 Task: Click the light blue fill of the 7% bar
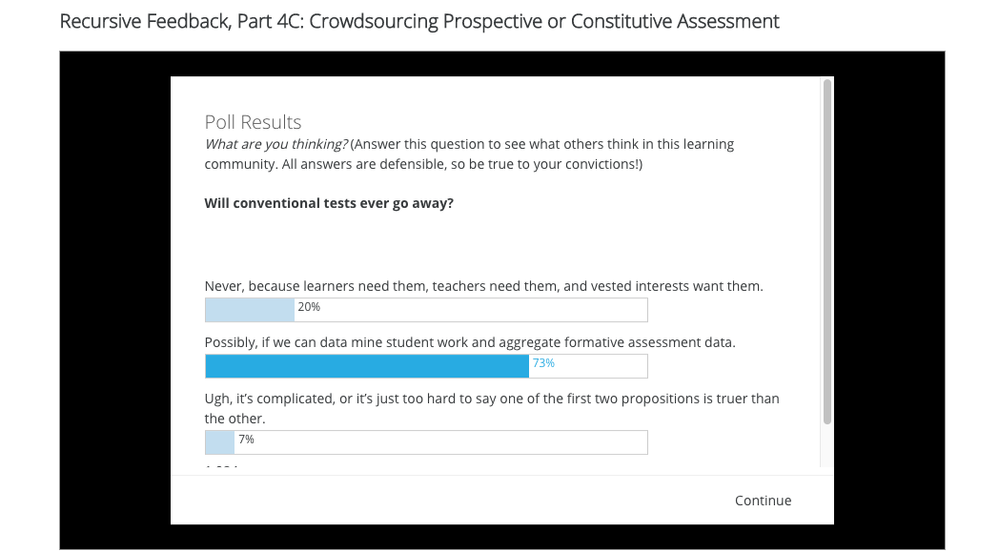(x=219, y=442)
